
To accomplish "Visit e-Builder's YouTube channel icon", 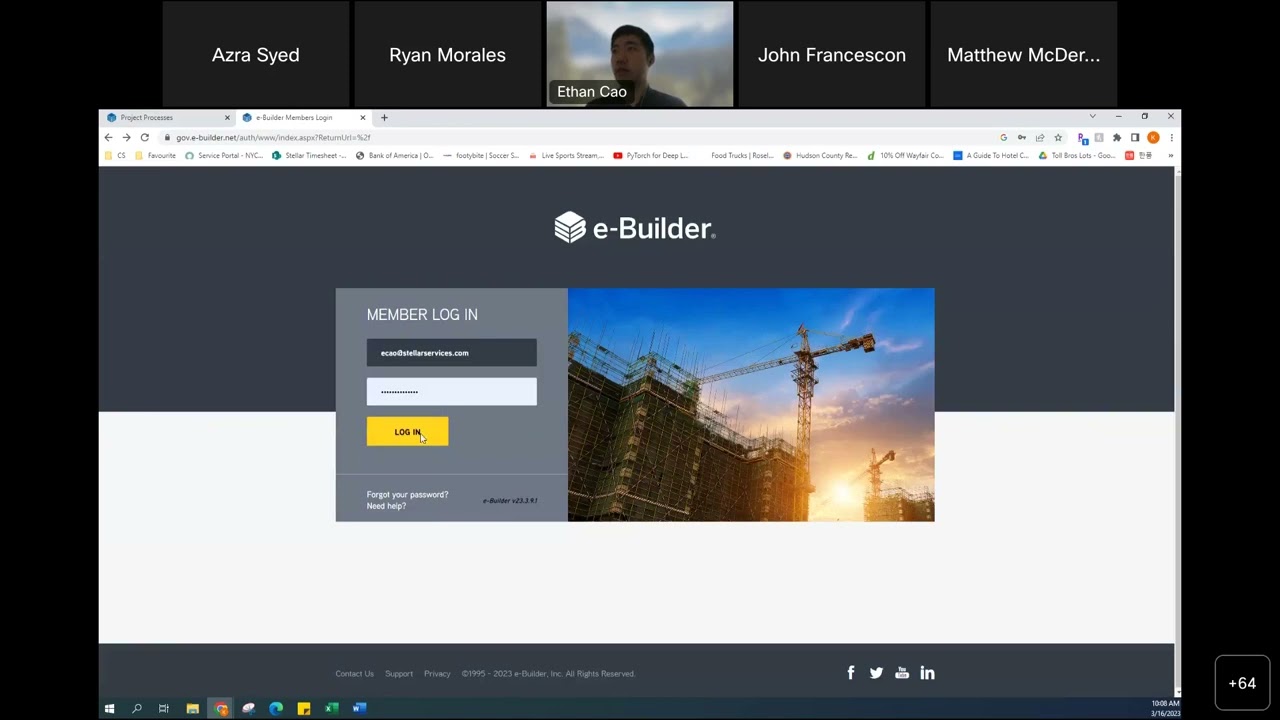I will (902, 673).
